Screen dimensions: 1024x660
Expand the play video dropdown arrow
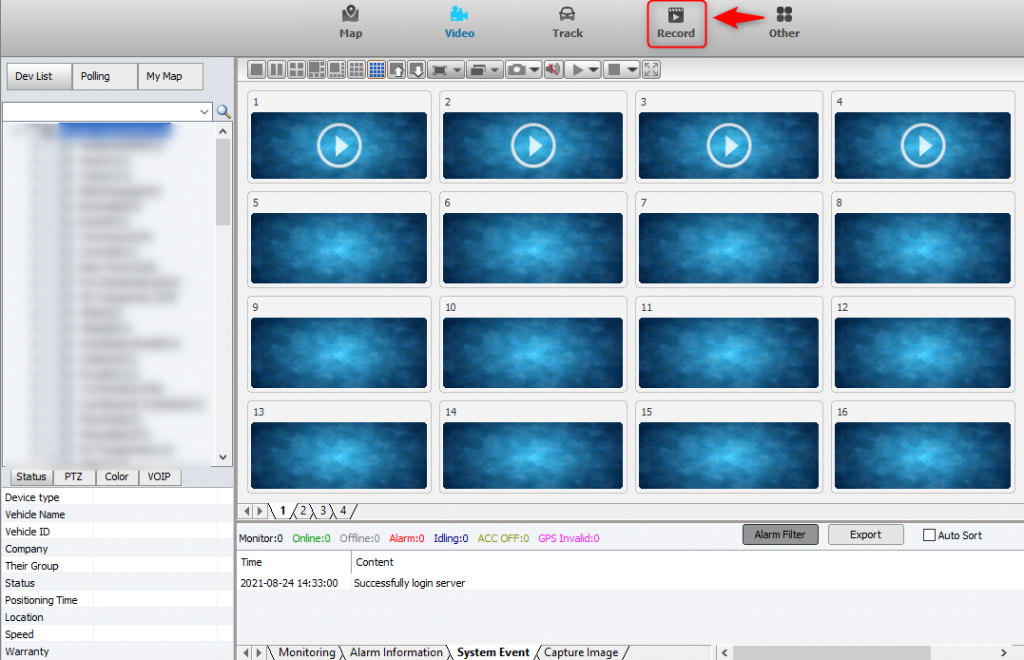[595, 70]
